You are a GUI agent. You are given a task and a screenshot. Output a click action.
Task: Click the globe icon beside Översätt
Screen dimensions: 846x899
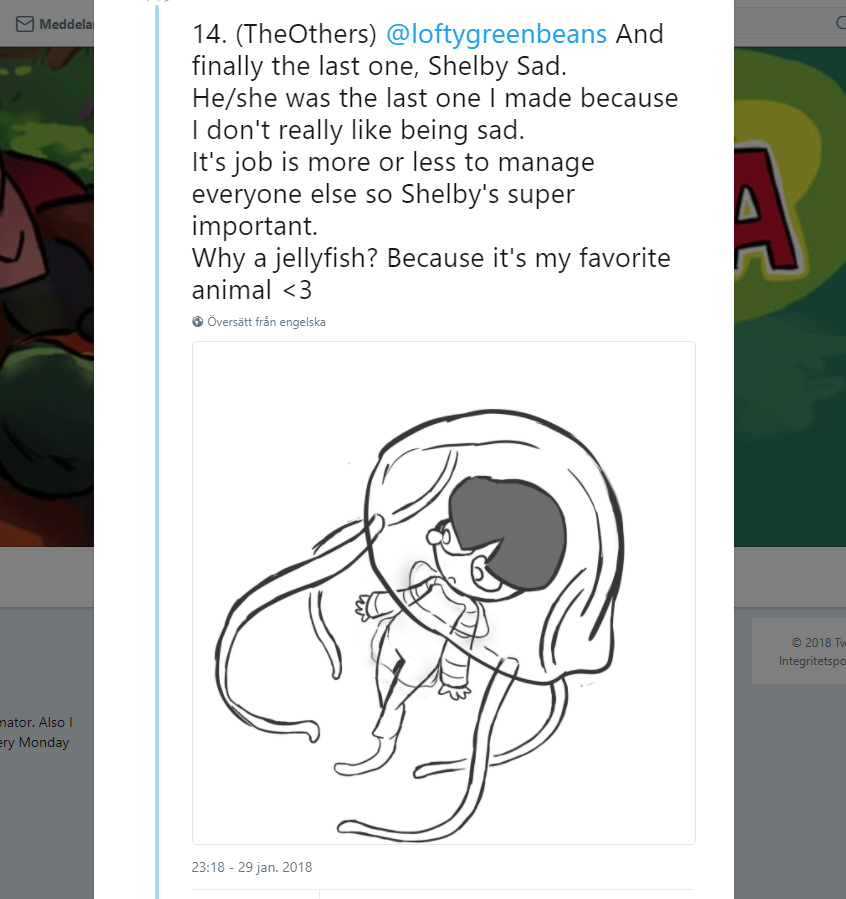click(198, 322)
